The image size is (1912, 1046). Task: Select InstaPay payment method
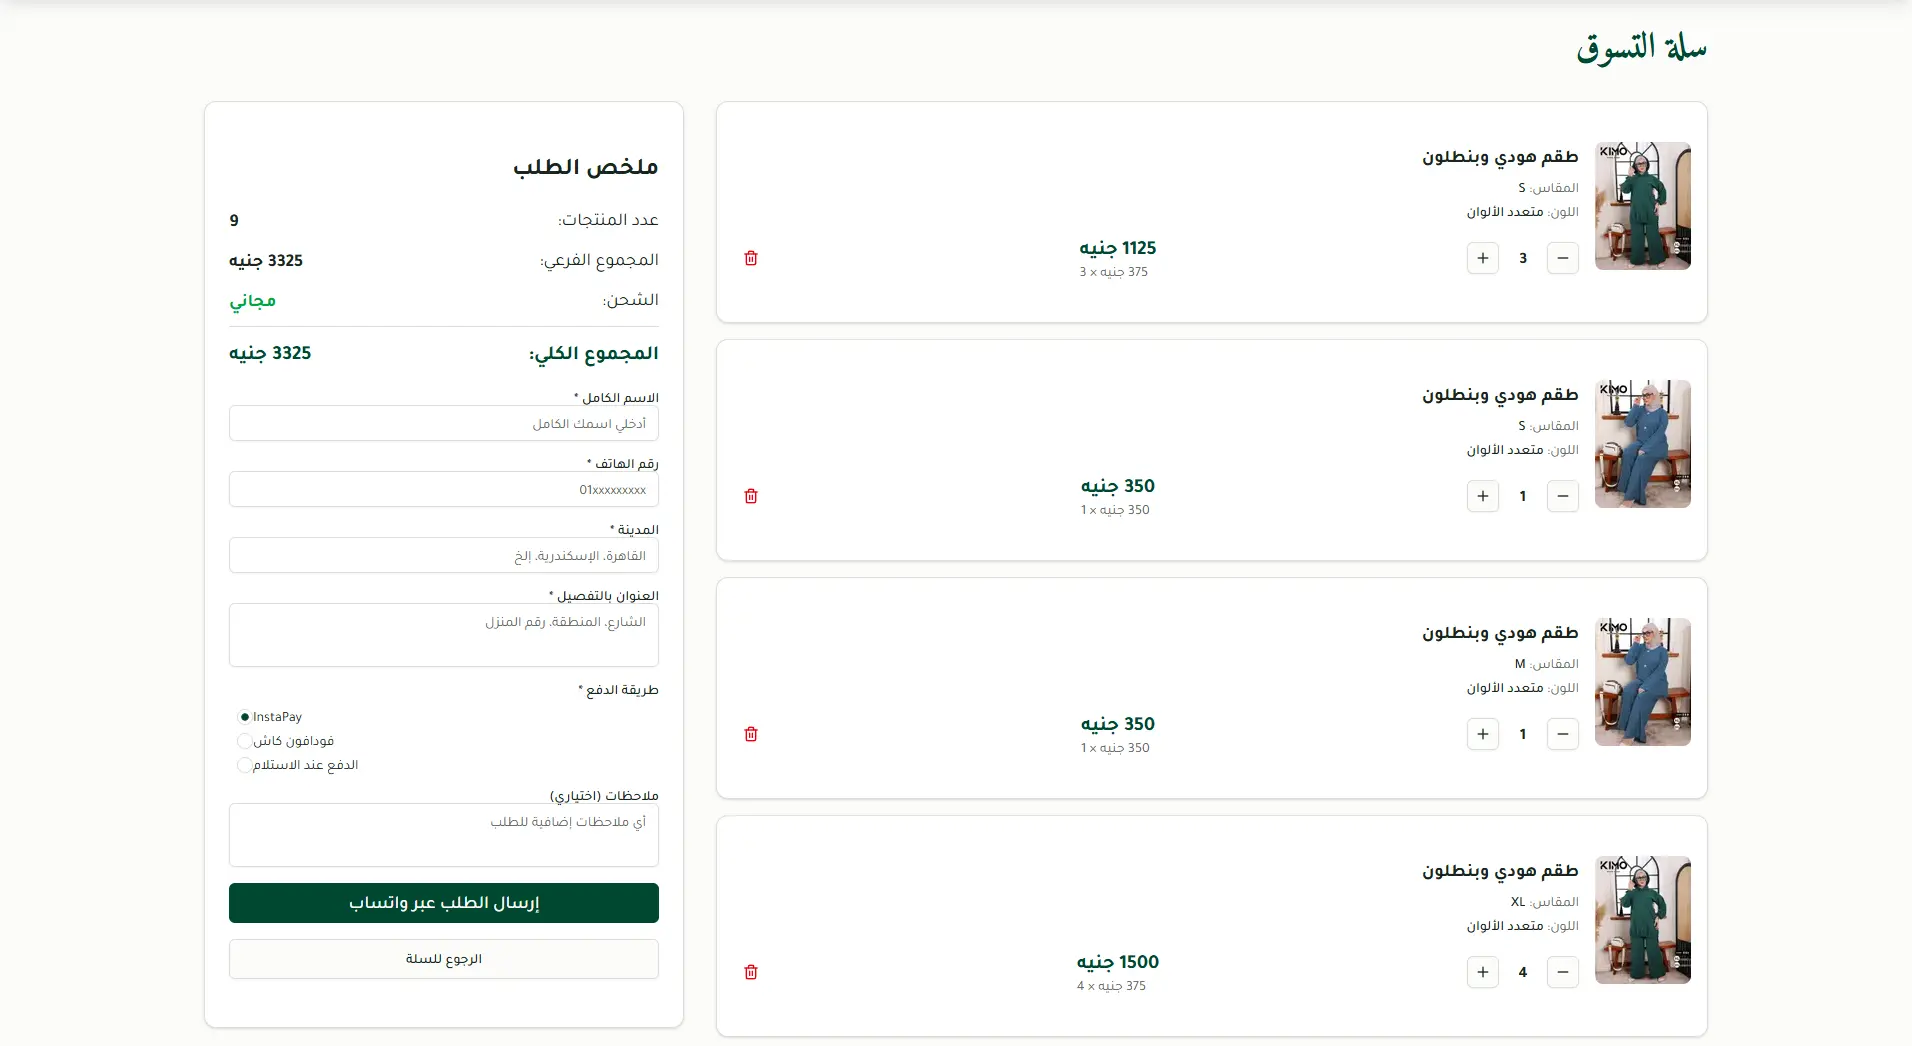244,717
